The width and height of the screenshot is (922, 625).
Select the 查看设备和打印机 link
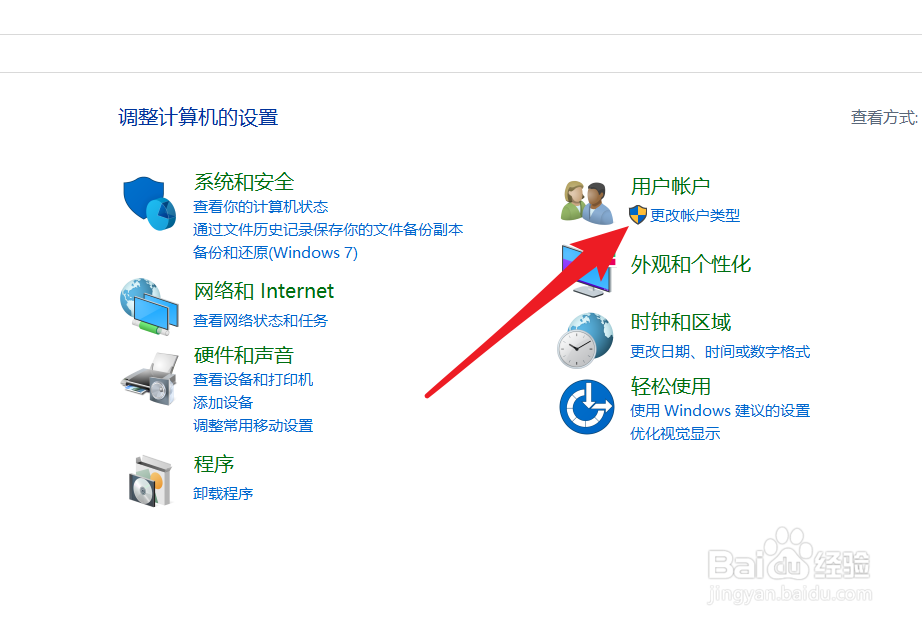[x=253, y=379]
